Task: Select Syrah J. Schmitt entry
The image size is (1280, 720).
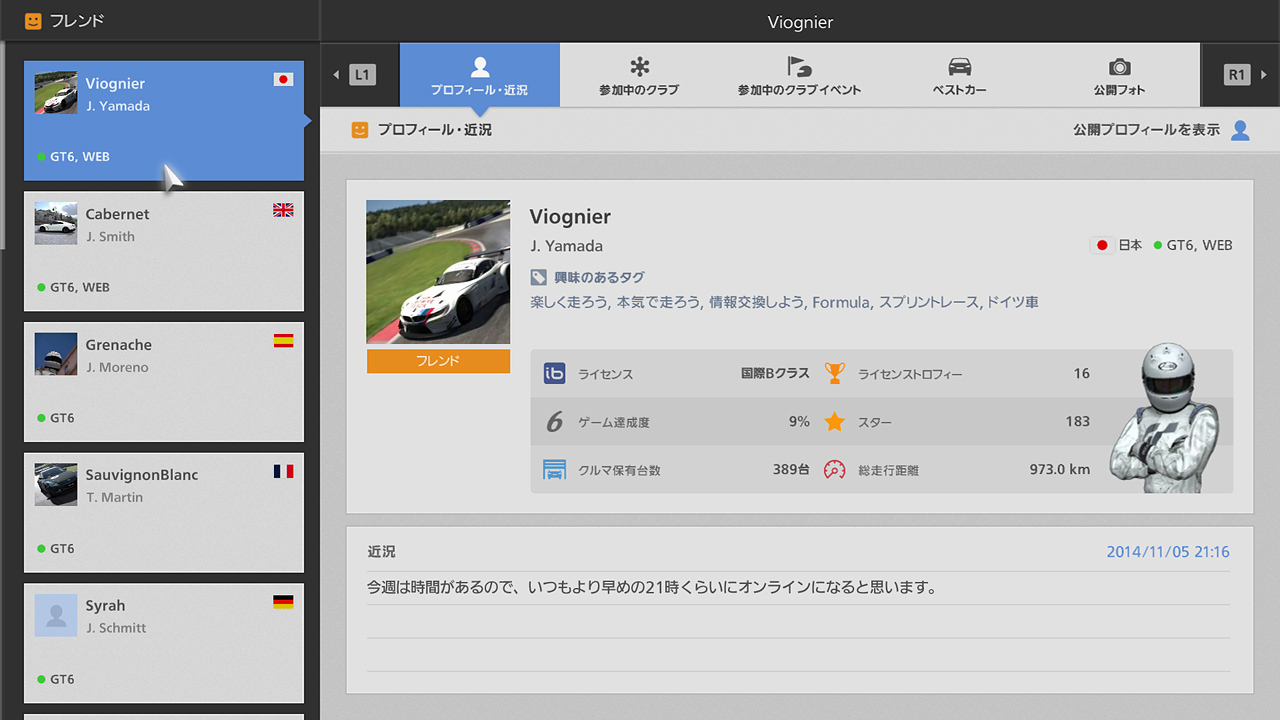Action: pos(164,643)
